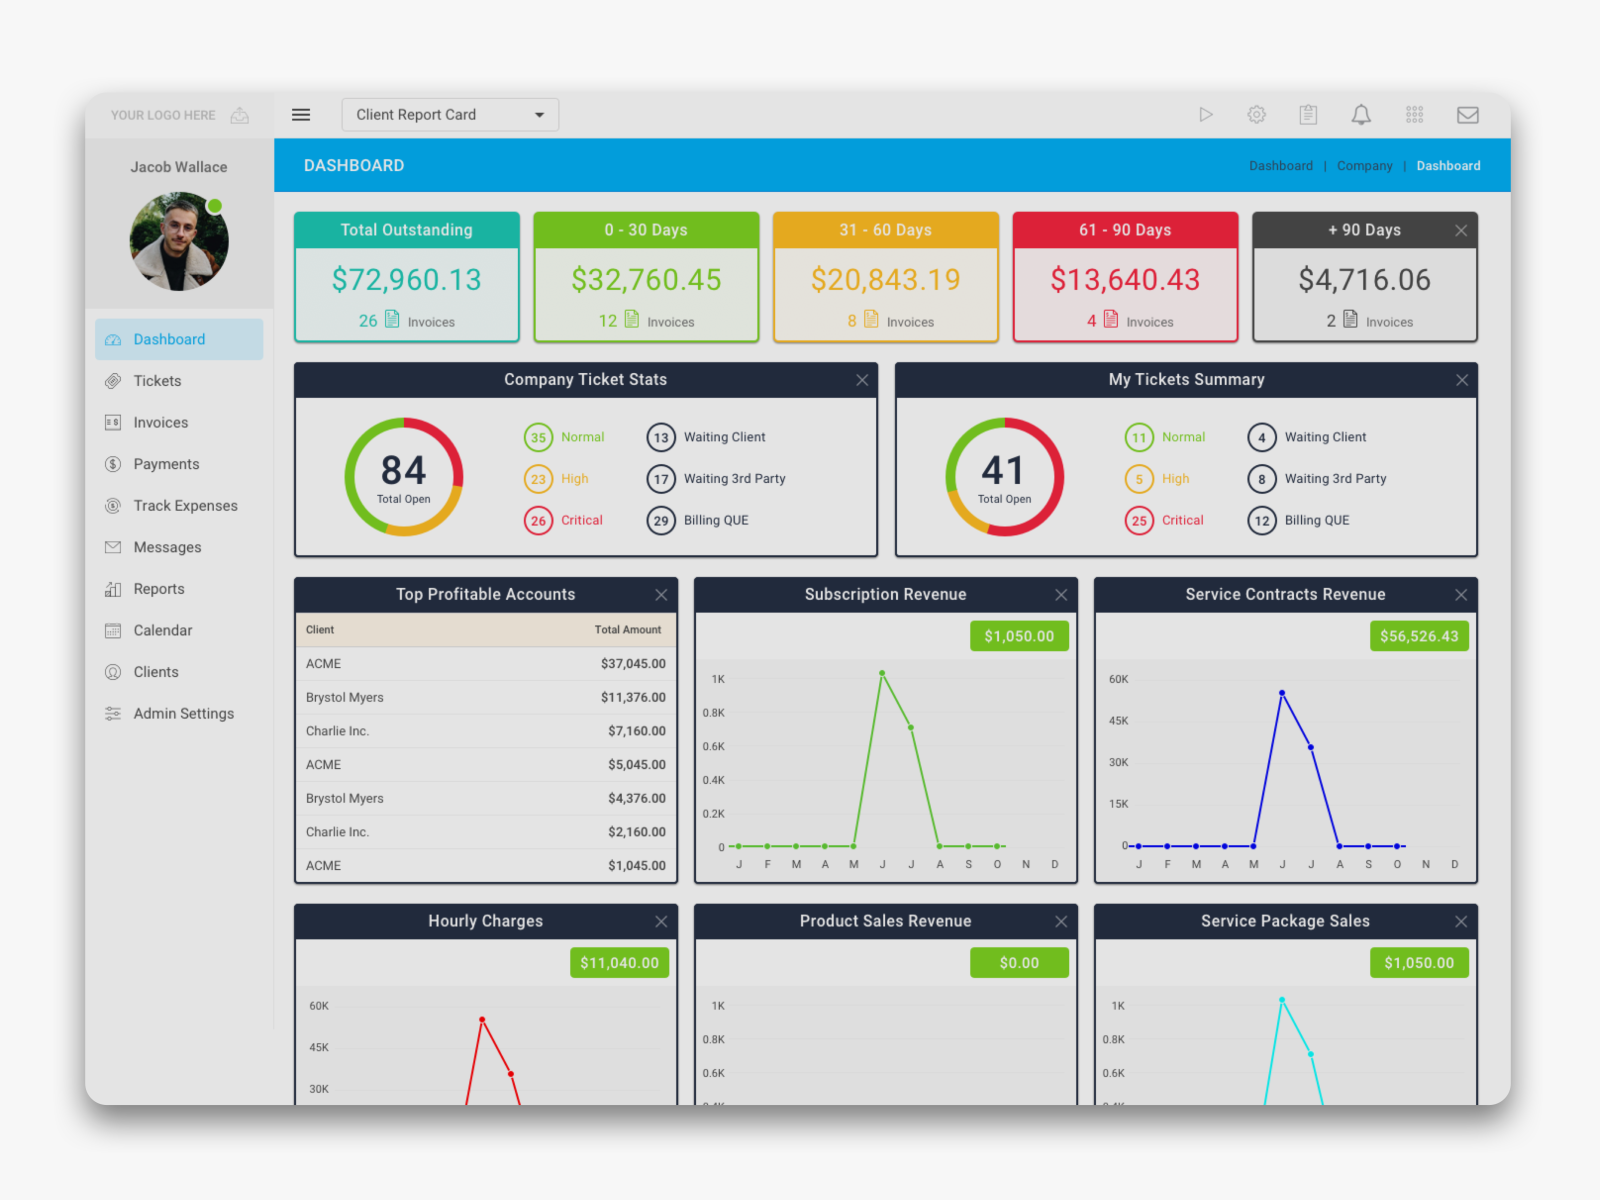
Task: Click first Dashboard breadcrumb link
Action: tap(1280, 166)
